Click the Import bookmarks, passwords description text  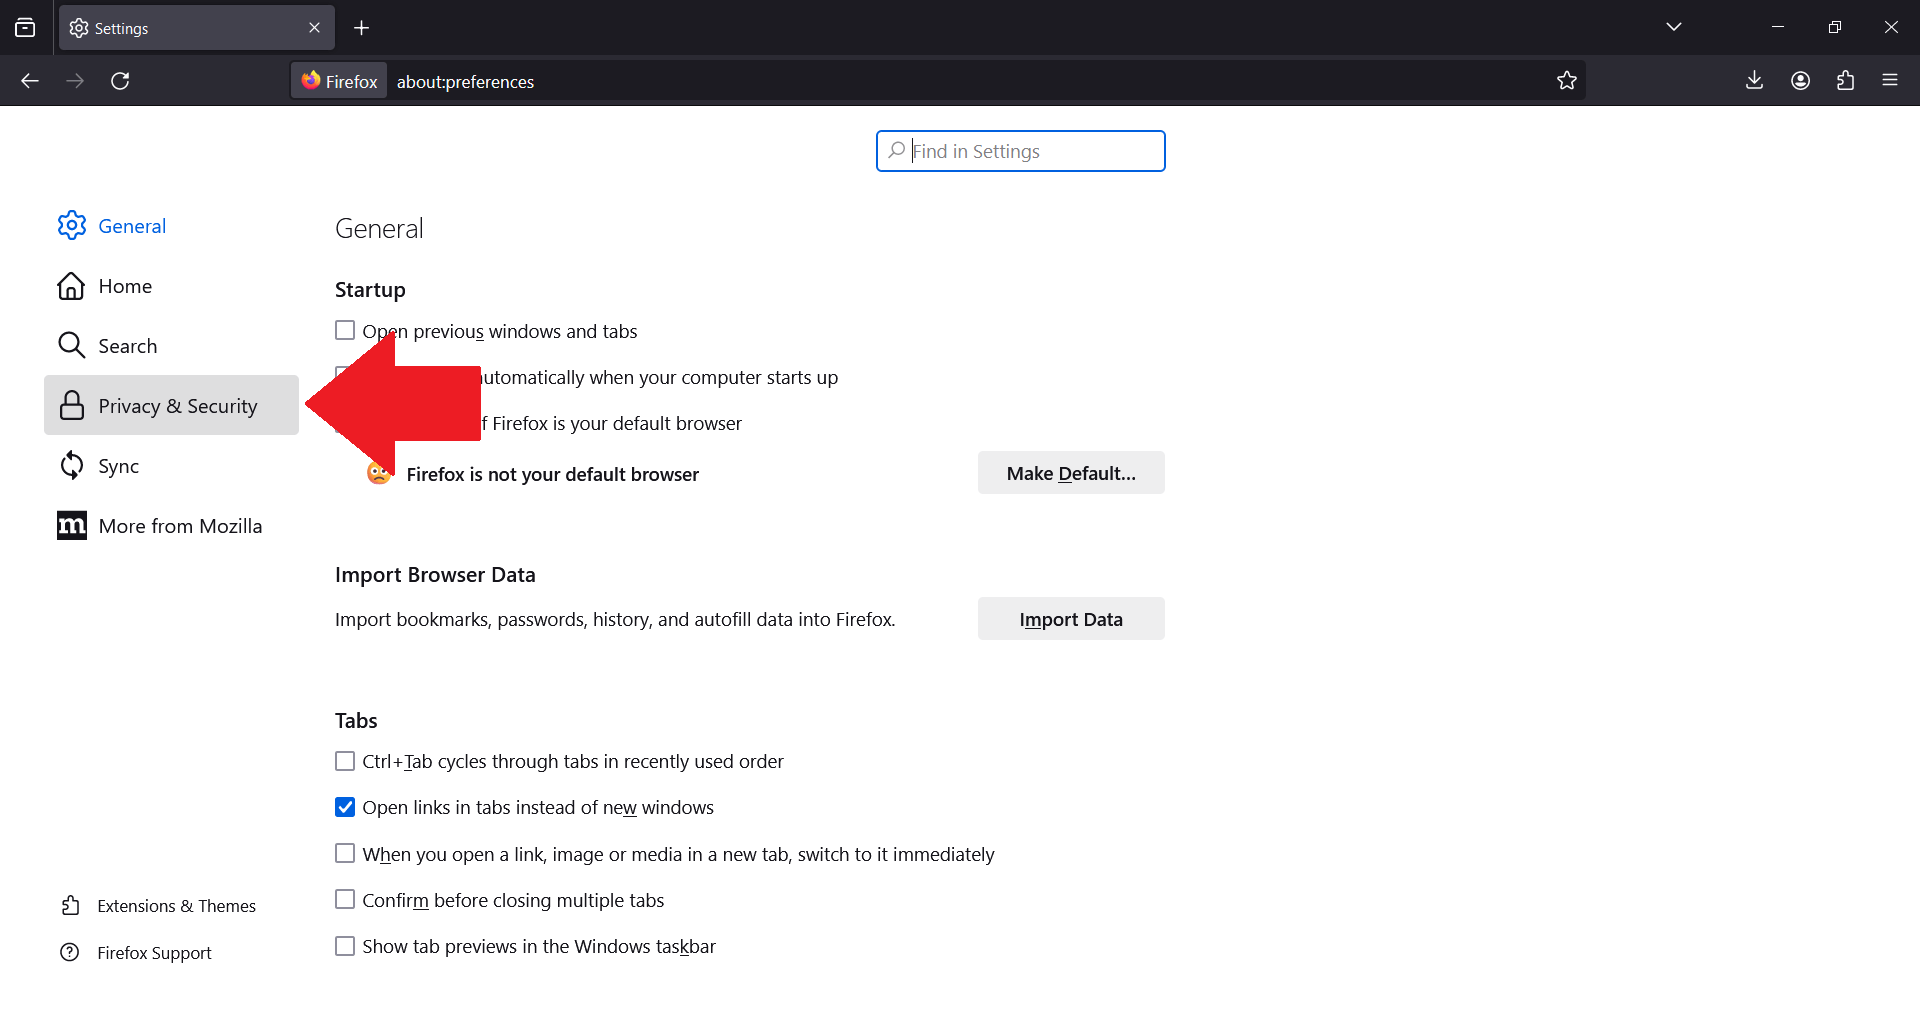[615, 620]
